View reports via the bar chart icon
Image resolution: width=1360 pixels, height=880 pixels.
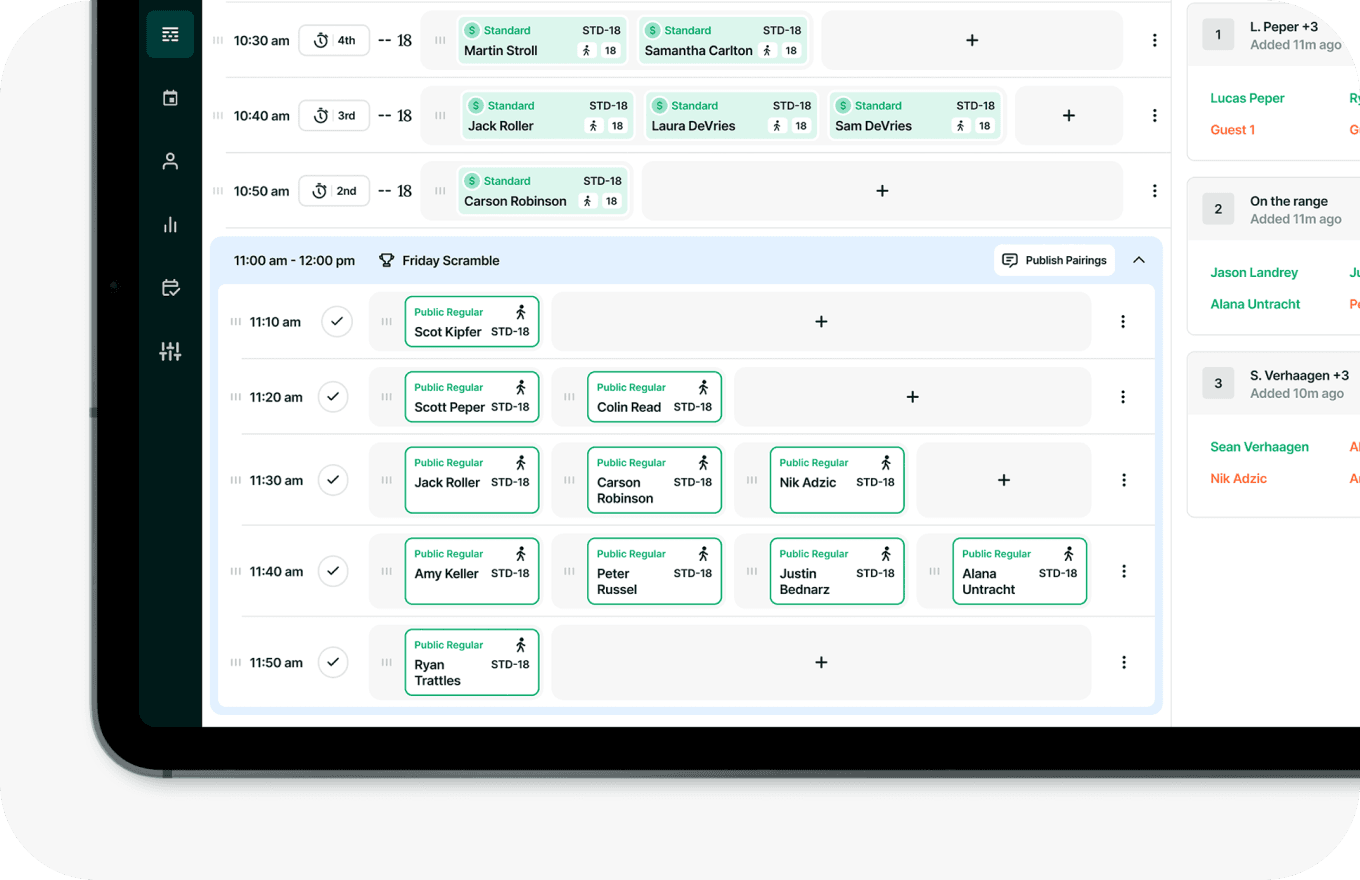pos(170,224)
